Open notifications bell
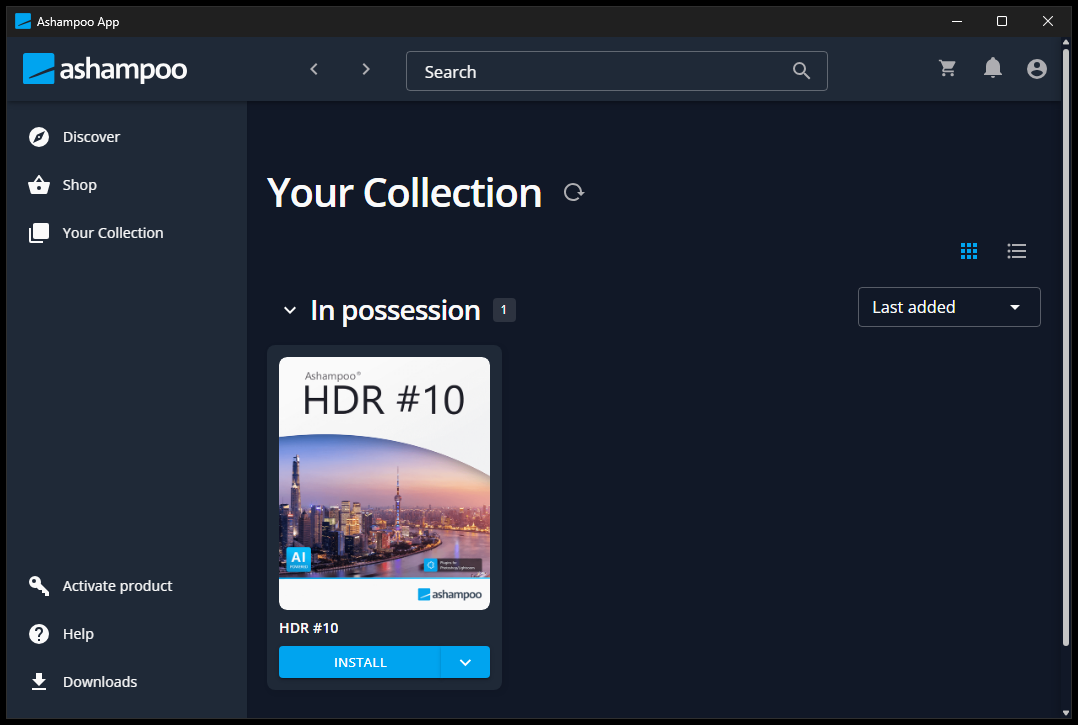 coord(993,67)
